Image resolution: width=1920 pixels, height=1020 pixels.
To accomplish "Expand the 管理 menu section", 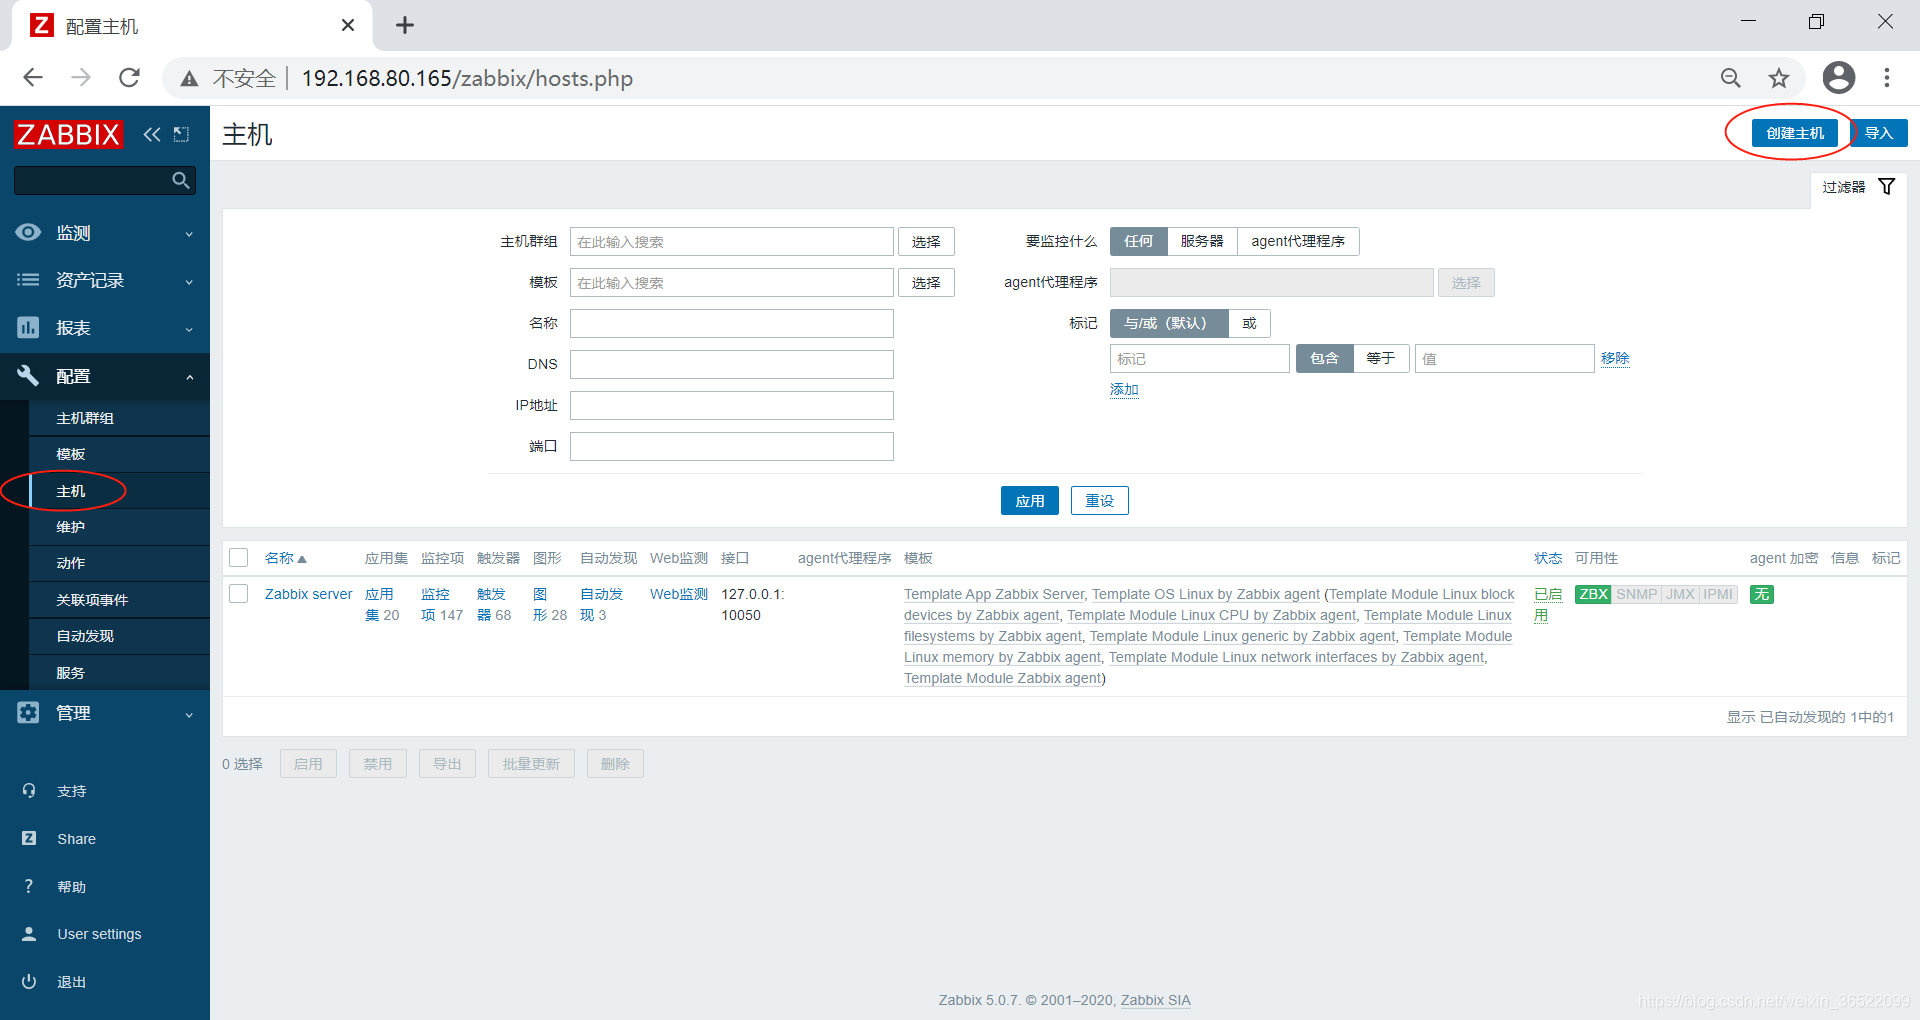I will (x=105, y=713).
